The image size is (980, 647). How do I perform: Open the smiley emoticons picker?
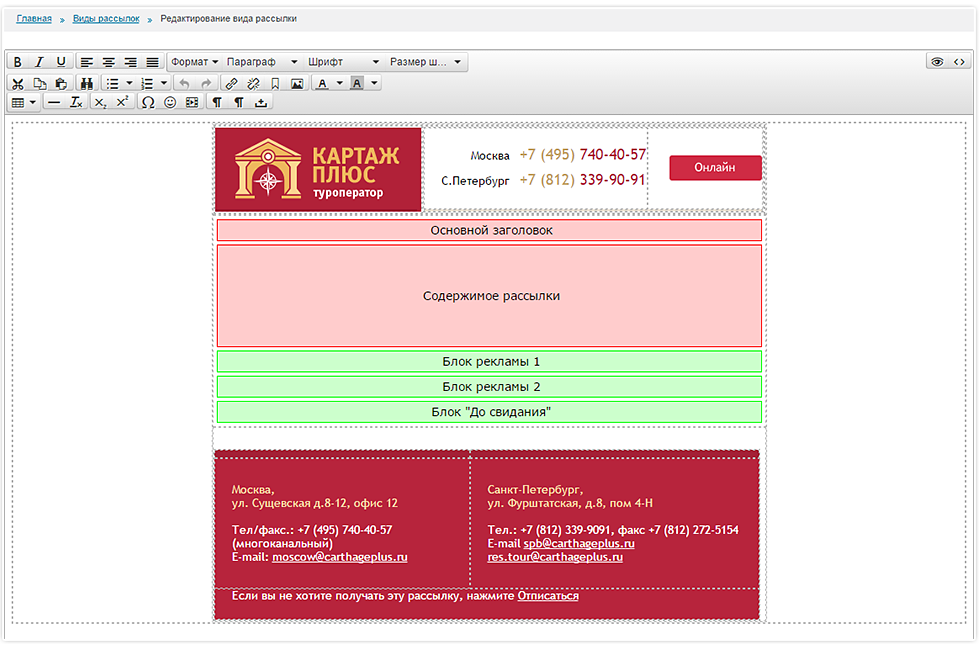click(x=170, y=103)
